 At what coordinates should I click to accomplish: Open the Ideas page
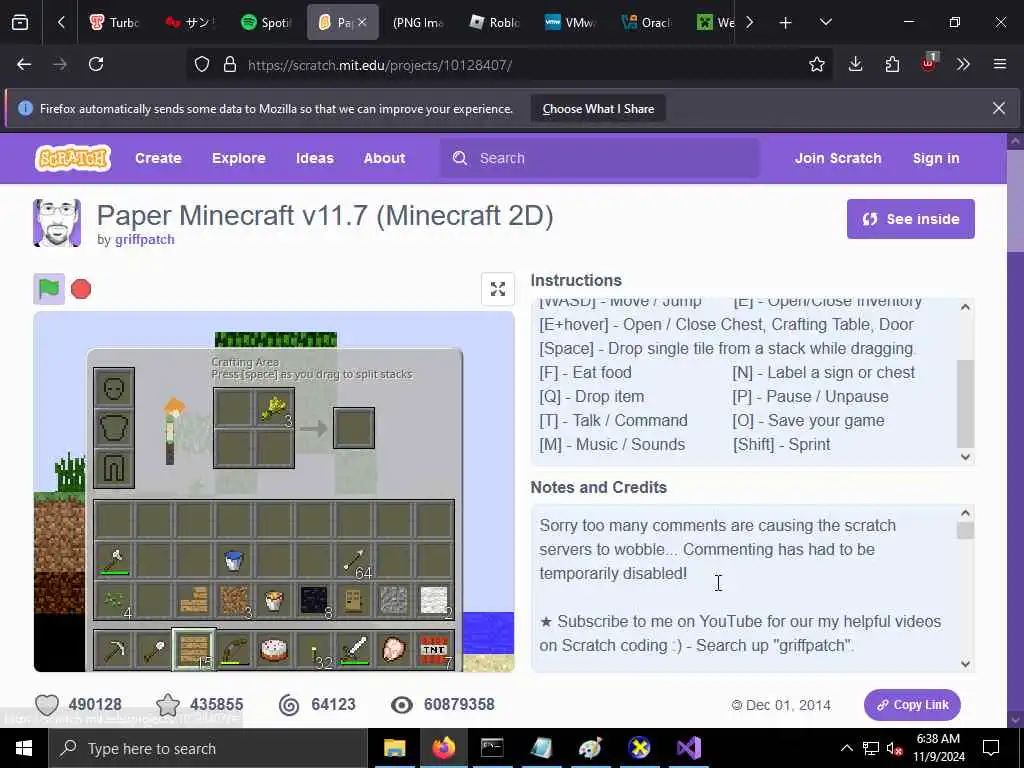click(314, 158)
